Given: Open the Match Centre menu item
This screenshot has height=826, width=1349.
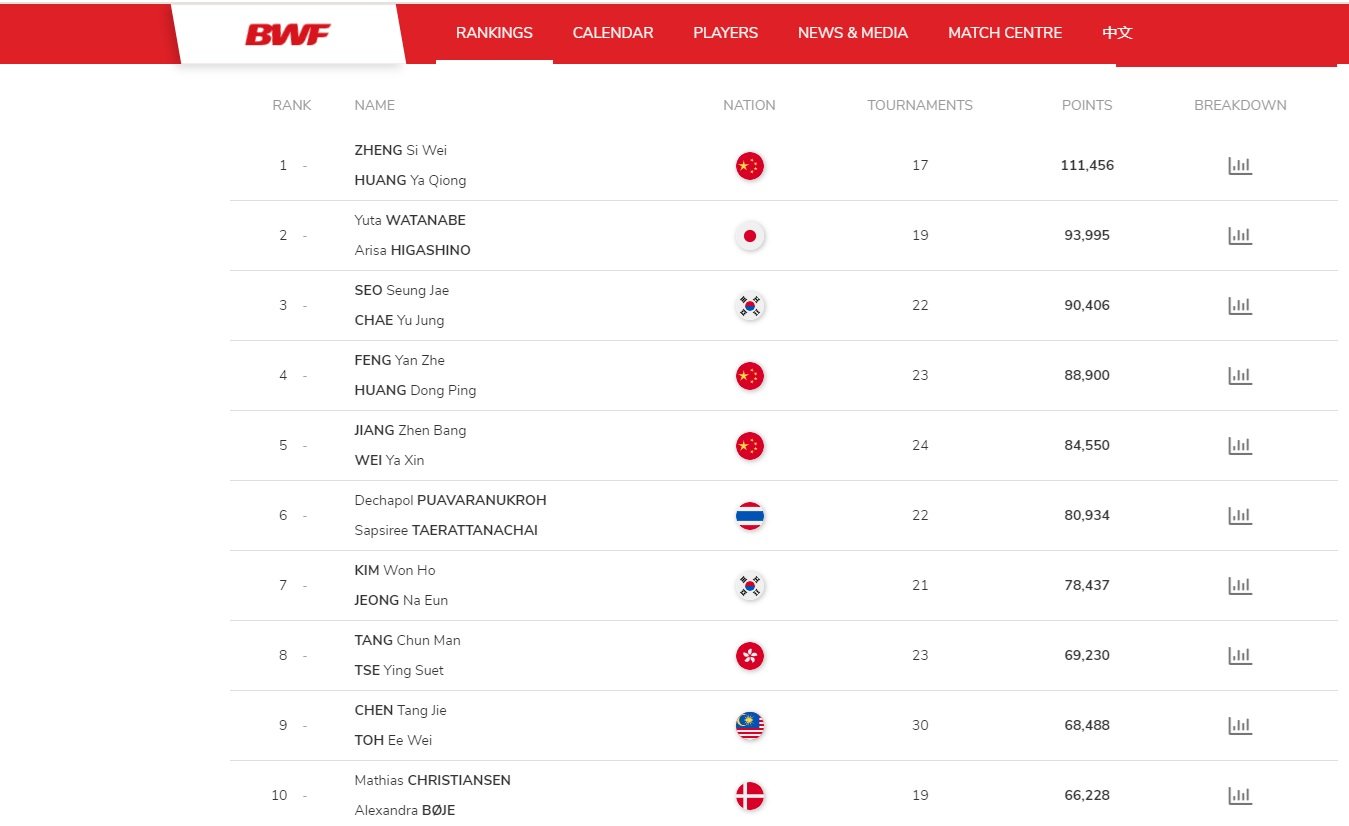Looking at the screenshot, I should [1005, 33].
